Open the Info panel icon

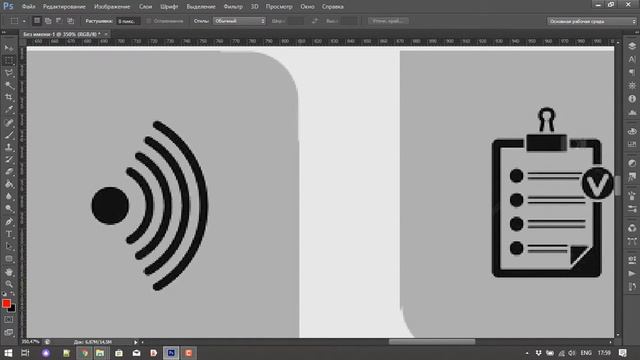tap(632, 99)
